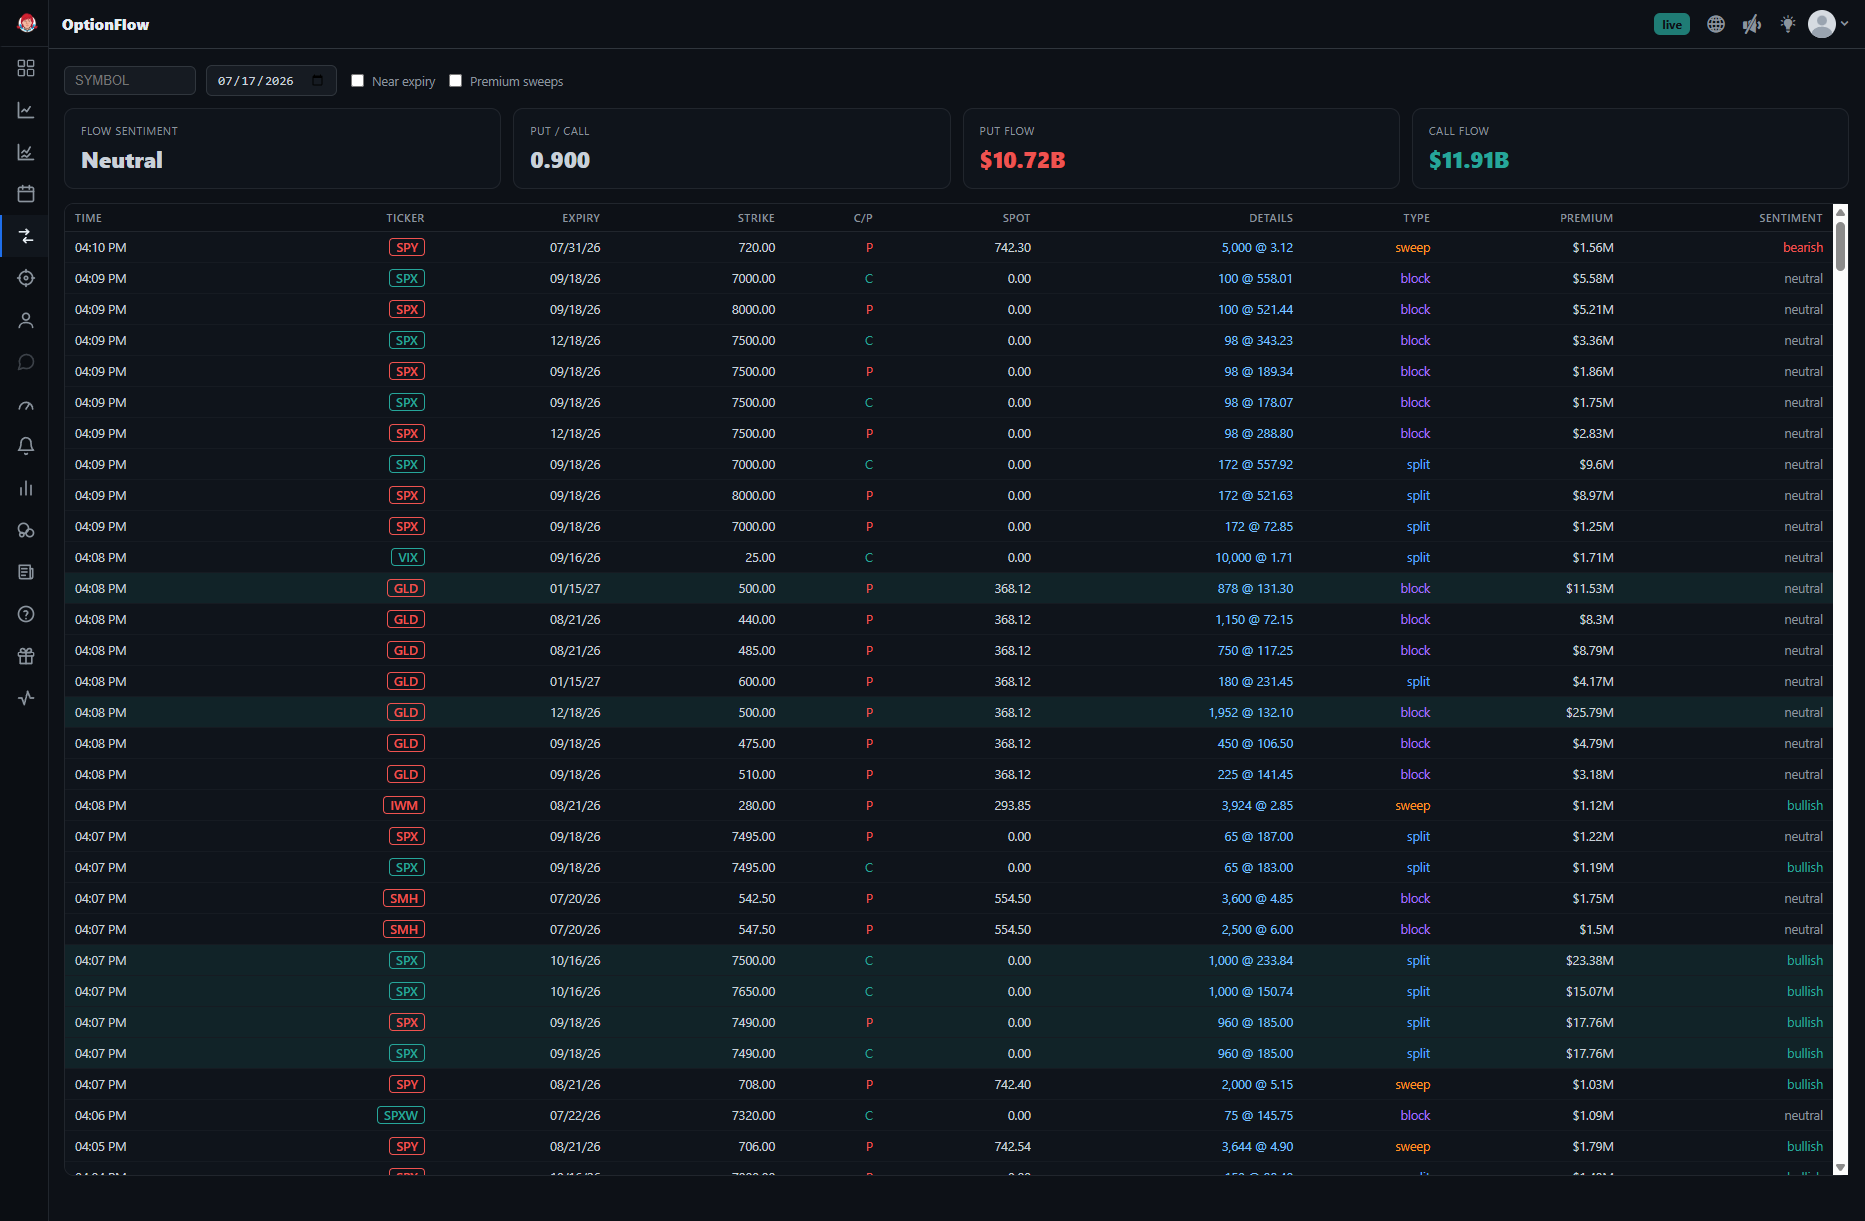Open the alerts bell icon in sidebar
Image resolution: width=1865 pixels, height=1221 pixels.
(x=26, y=446)
